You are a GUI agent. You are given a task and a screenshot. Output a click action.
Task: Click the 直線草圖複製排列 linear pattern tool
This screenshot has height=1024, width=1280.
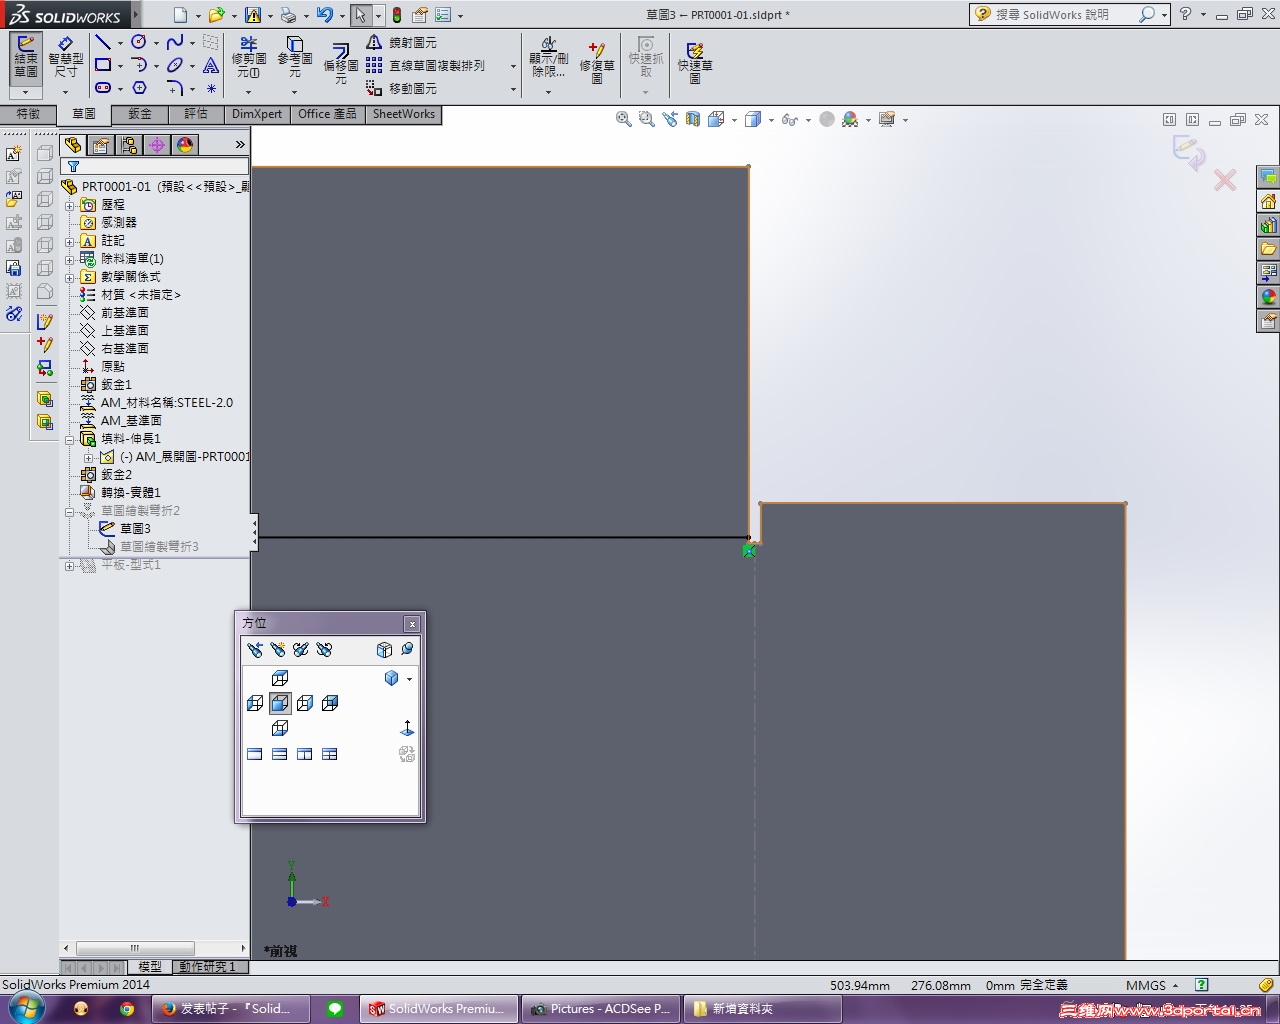[x=425, y=65]
